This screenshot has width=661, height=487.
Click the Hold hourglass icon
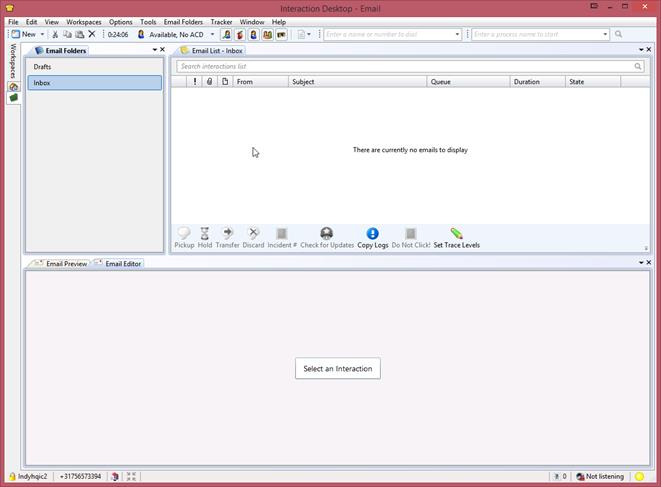[205, 234]
